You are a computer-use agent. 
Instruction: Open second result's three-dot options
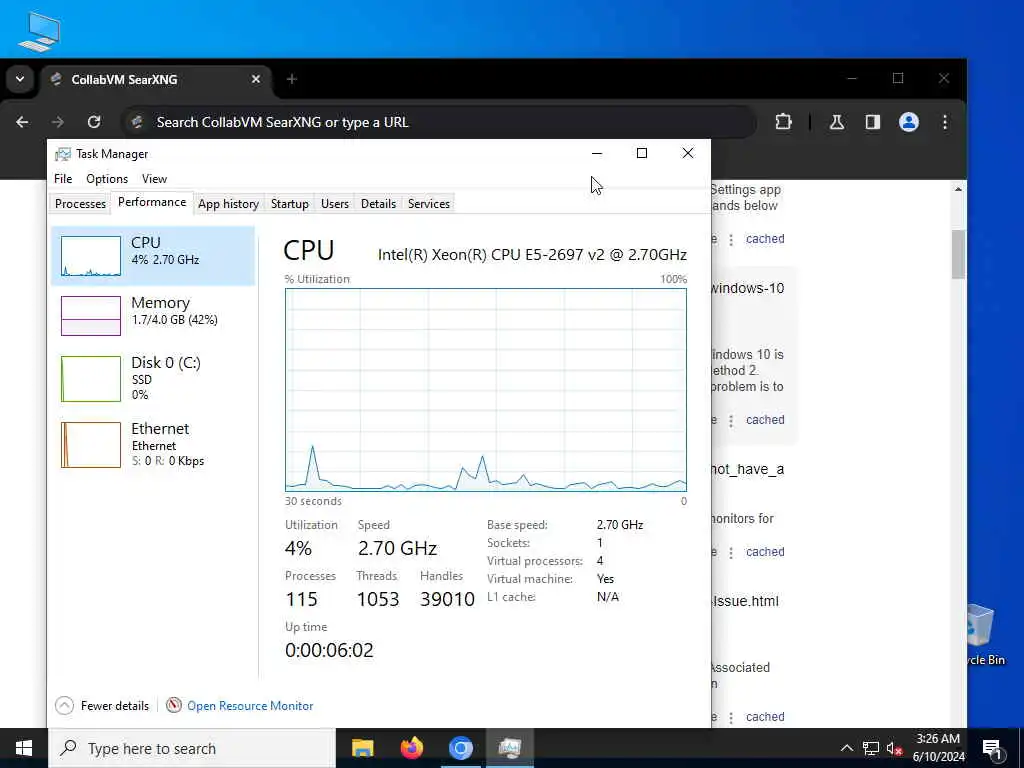pyautogui.click(x=731, y=421)
